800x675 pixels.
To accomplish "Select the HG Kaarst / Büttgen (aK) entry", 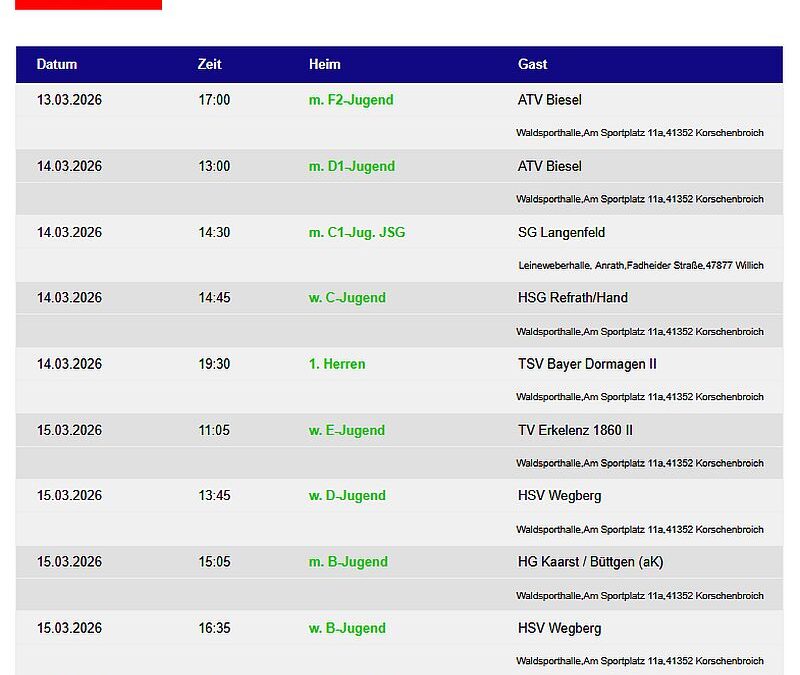I will click(x=590, y=562).
